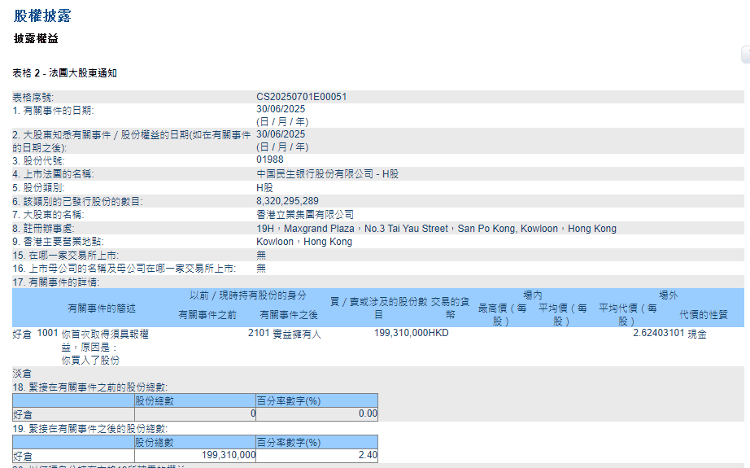
Task: Select '百分率數字(%)' header in the before-event table
Action: click(x=288, y=401)
